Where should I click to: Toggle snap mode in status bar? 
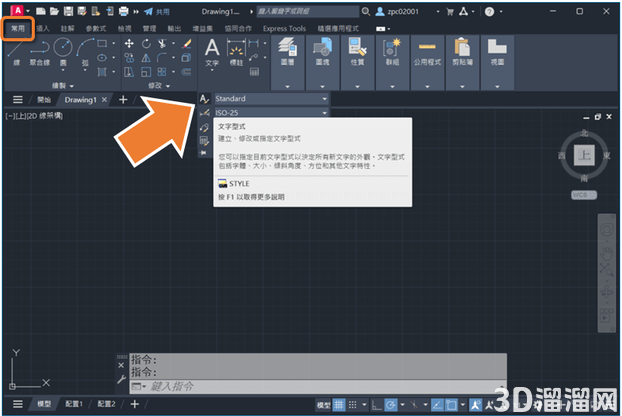pos(352,405)
